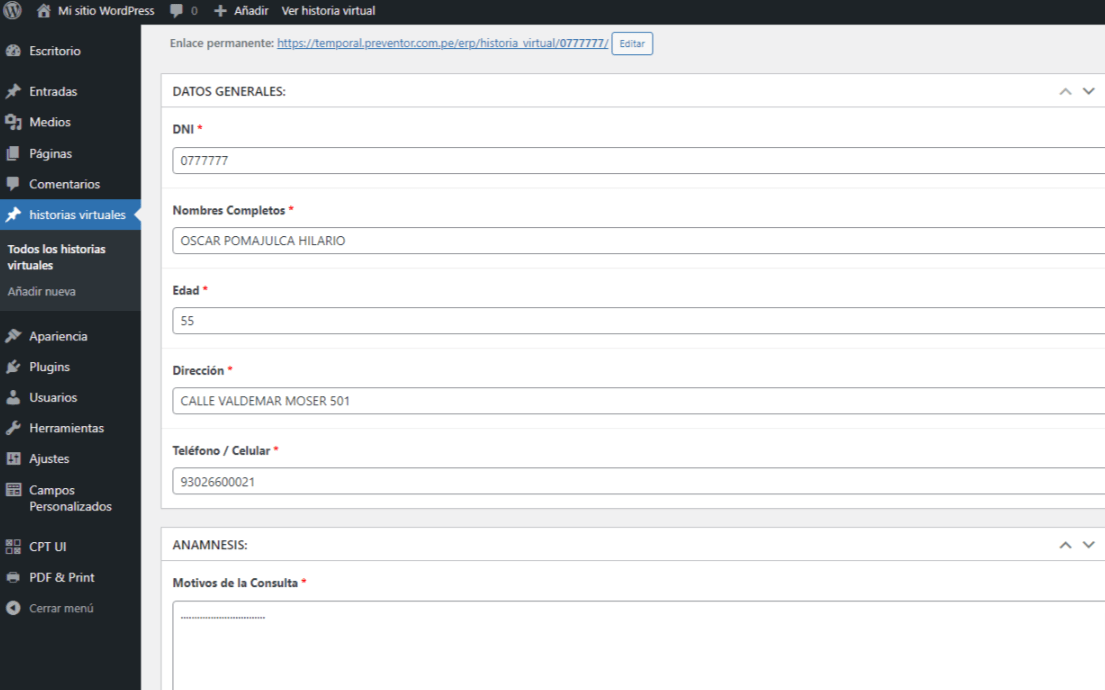Click the Páginas pages icon
1105x690 pixels.
[x=13, y=153]
